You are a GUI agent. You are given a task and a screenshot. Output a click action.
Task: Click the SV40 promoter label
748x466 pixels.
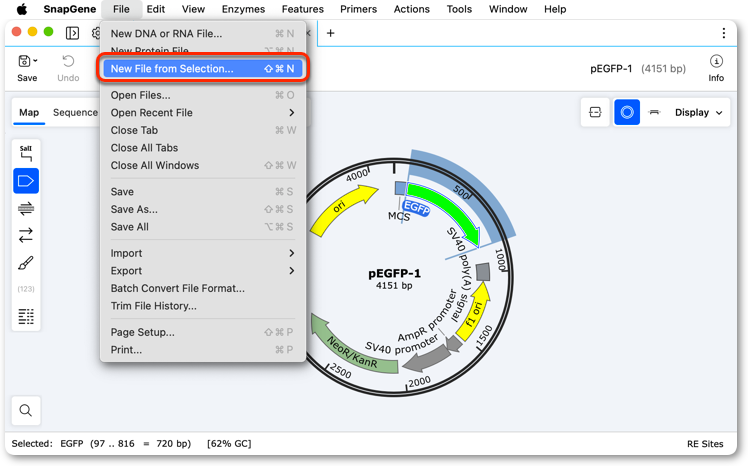401,344
